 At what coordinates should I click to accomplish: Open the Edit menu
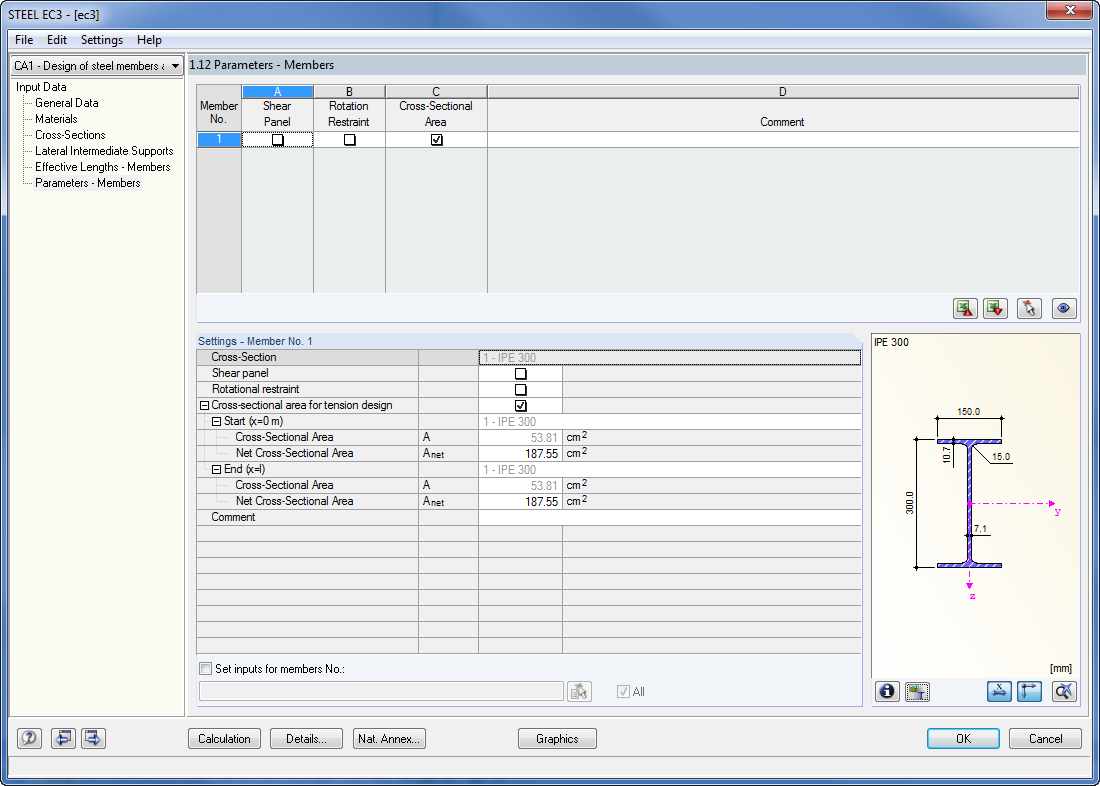(57, 40)
